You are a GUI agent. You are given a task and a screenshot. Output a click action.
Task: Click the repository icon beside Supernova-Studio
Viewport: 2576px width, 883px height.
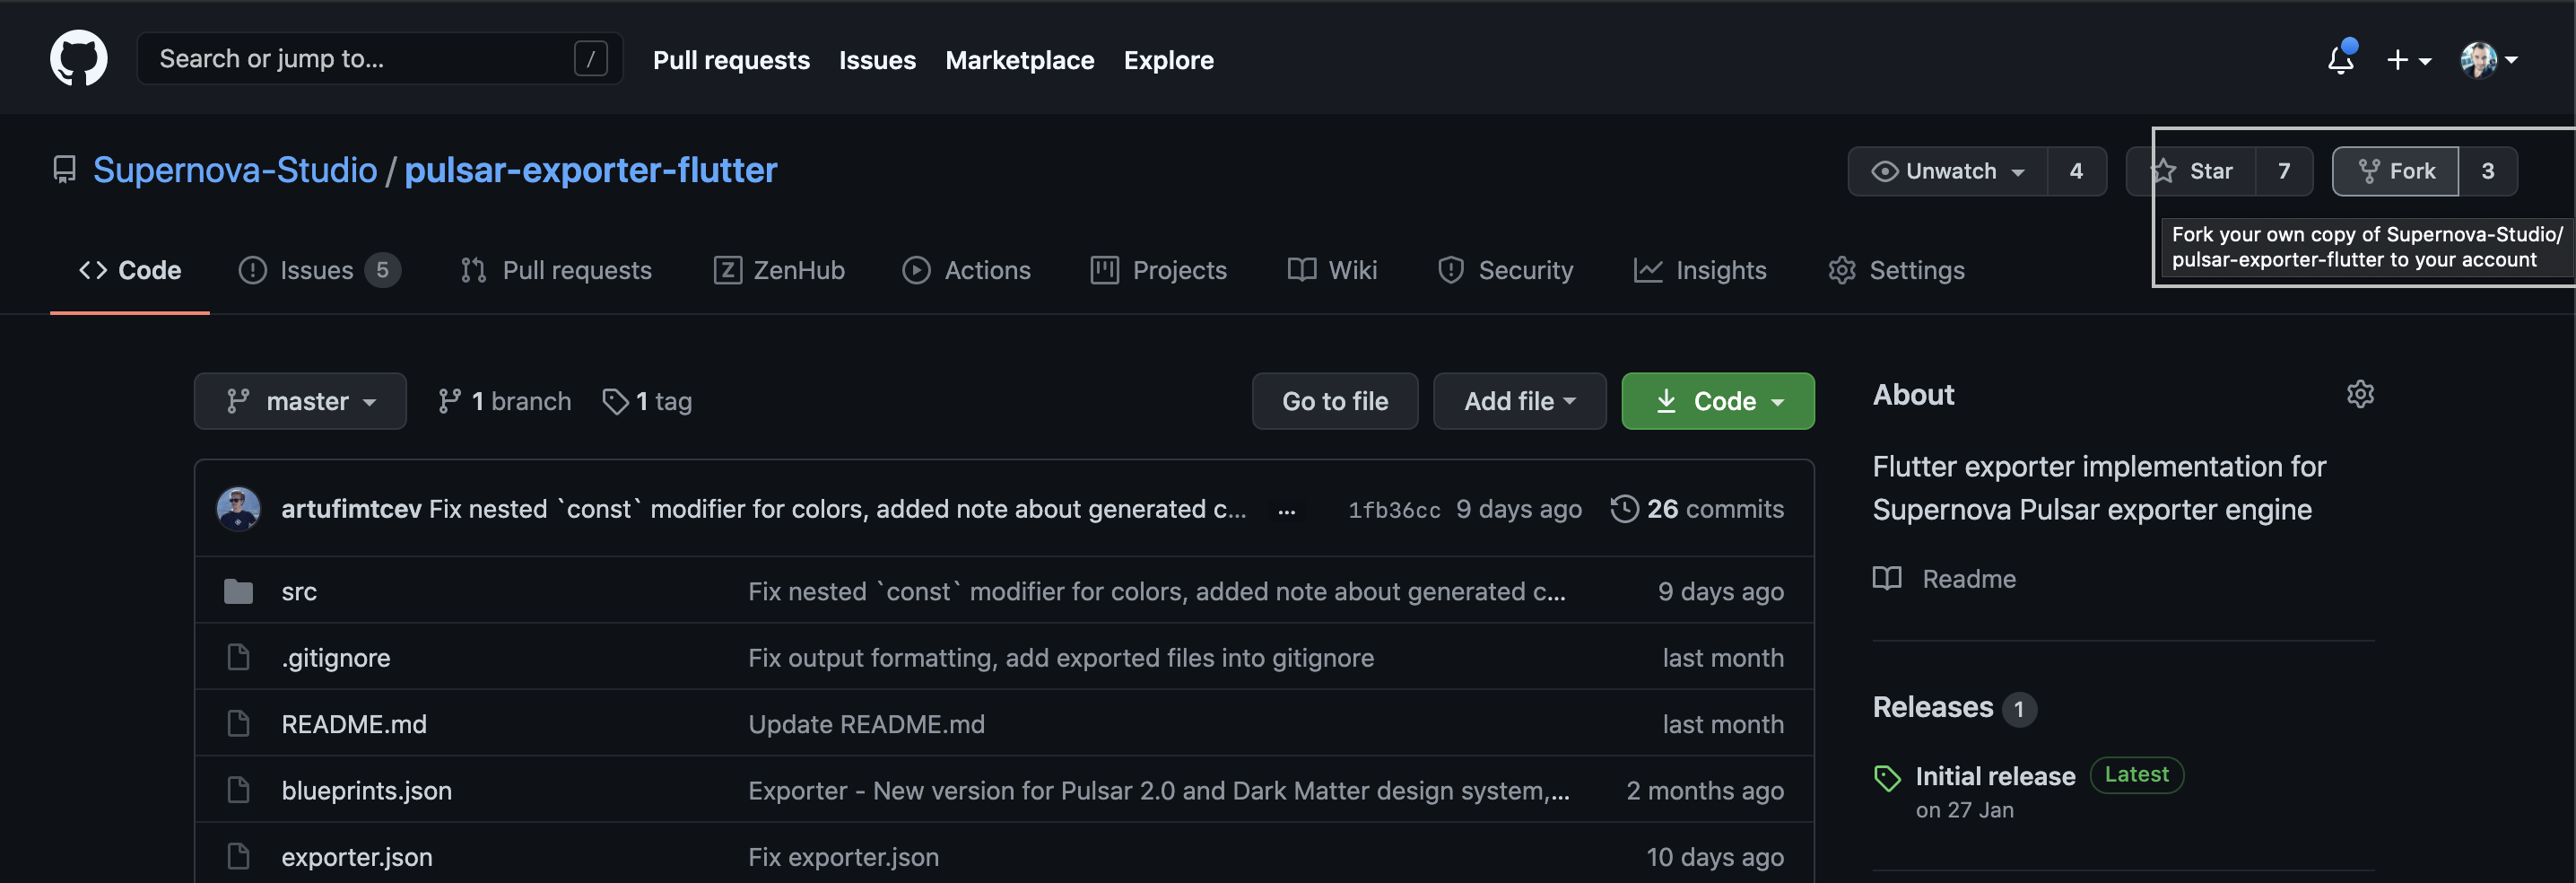point(64,170)
